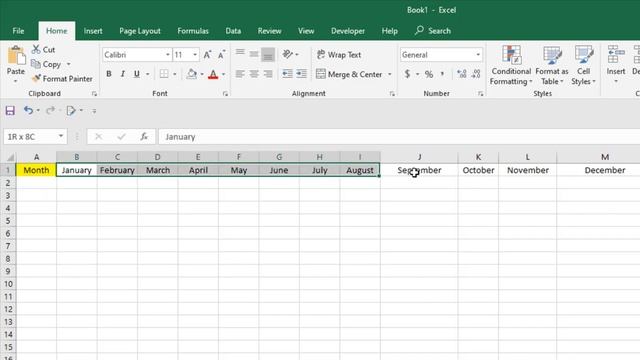Align text to the left
The image size is (640, 360).
point(240,74)
